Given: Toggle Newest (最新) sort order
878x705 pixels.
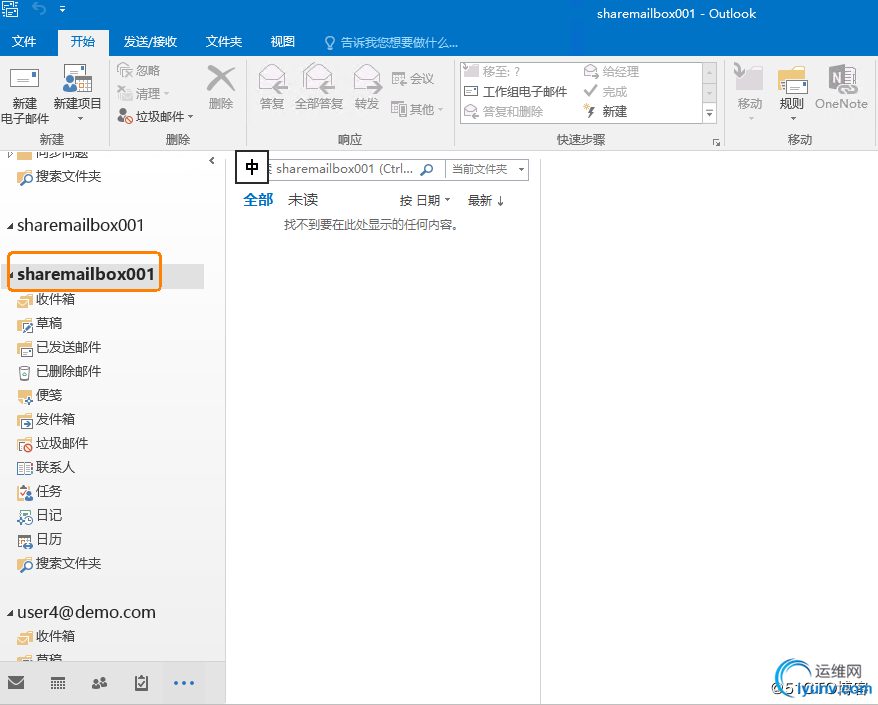Looking at the screenshot, I should [486, 200].
